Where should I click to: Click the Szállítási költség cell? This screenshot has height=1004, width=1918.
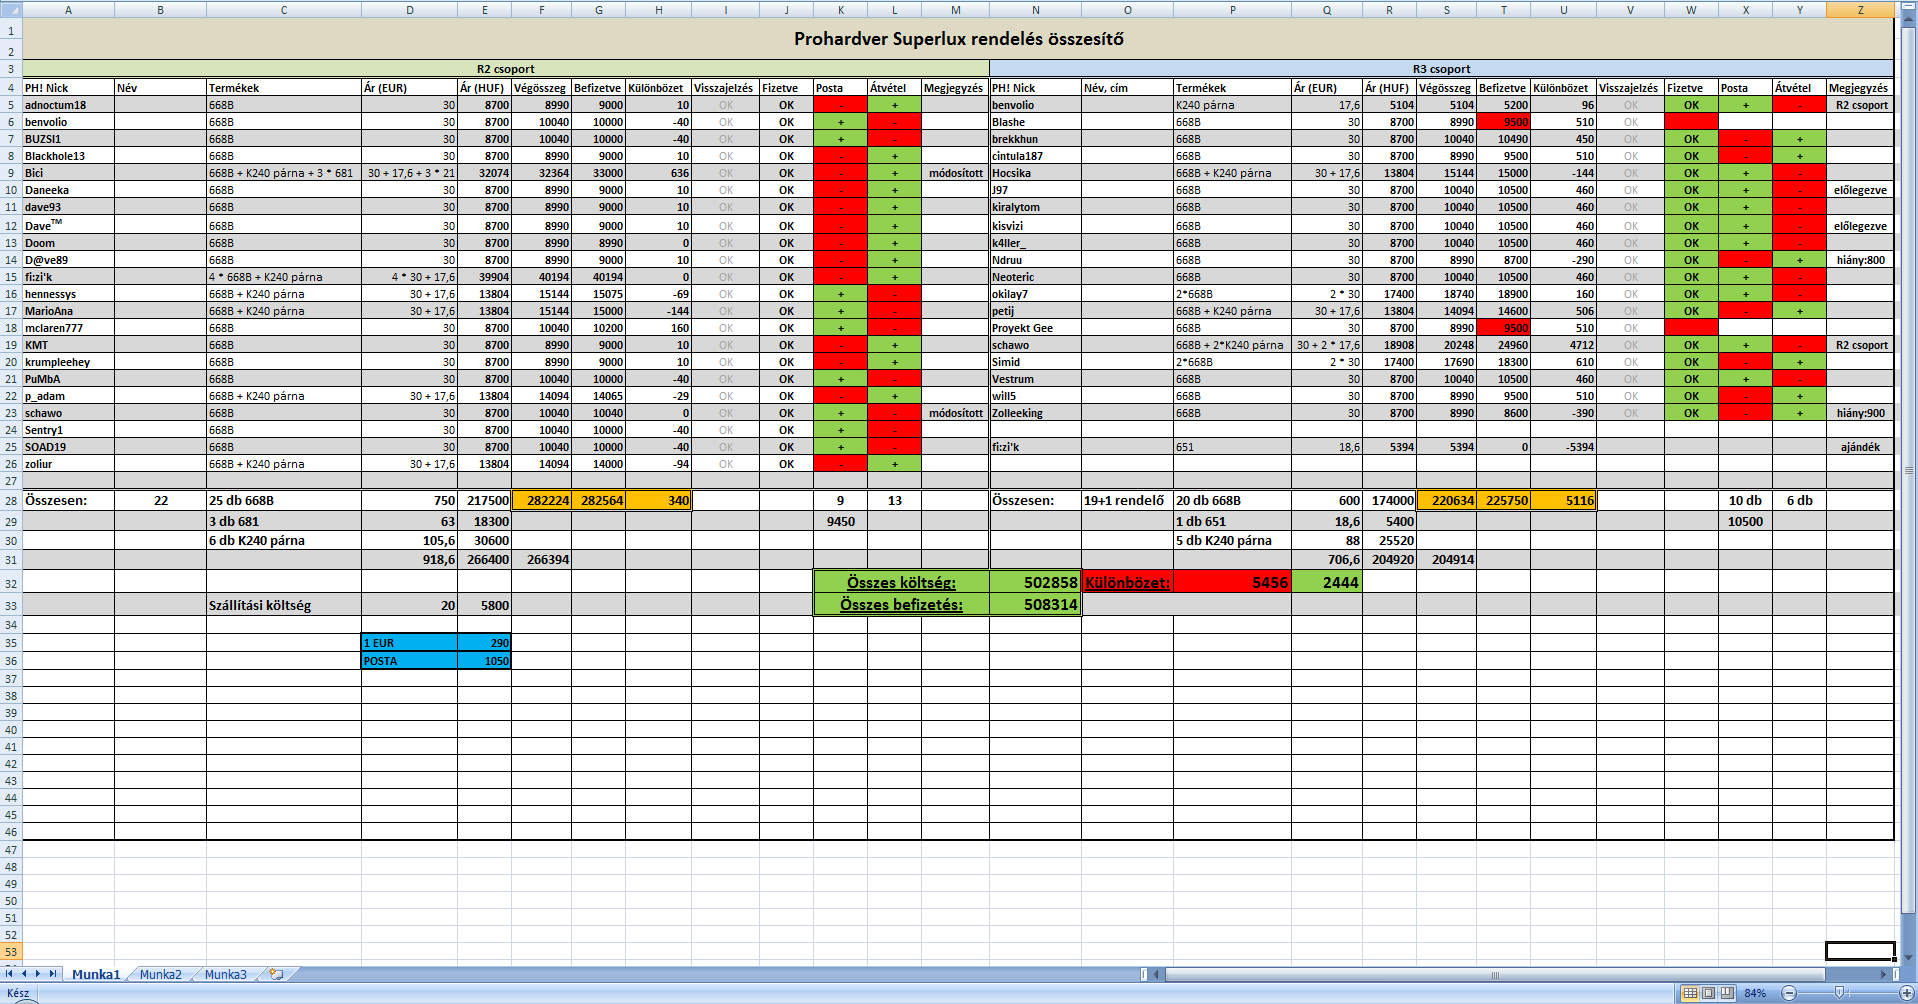click(x=284, y=605)
